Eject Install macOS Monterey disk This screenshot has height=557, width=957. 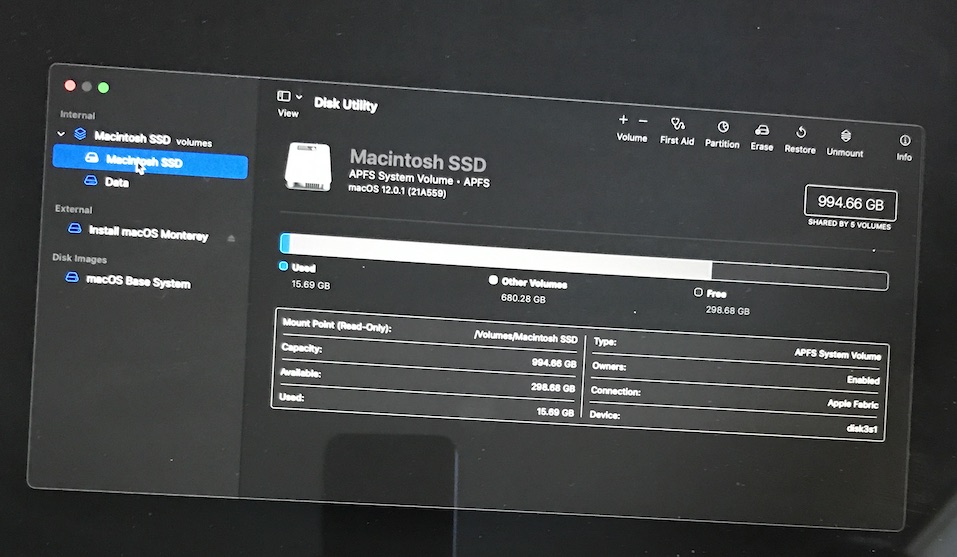point(231,239)
